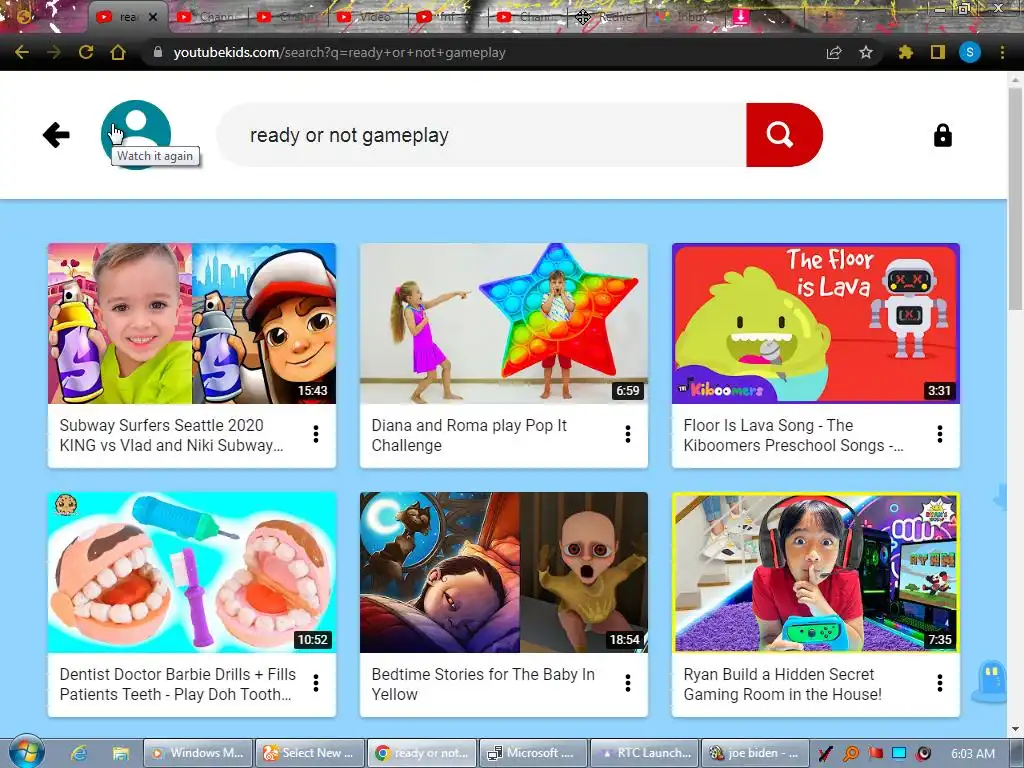The width and height of the screenshot is (1024, 768).
Task: Switch to 'joe biden - ...' taskbar window
Action: 756,753
